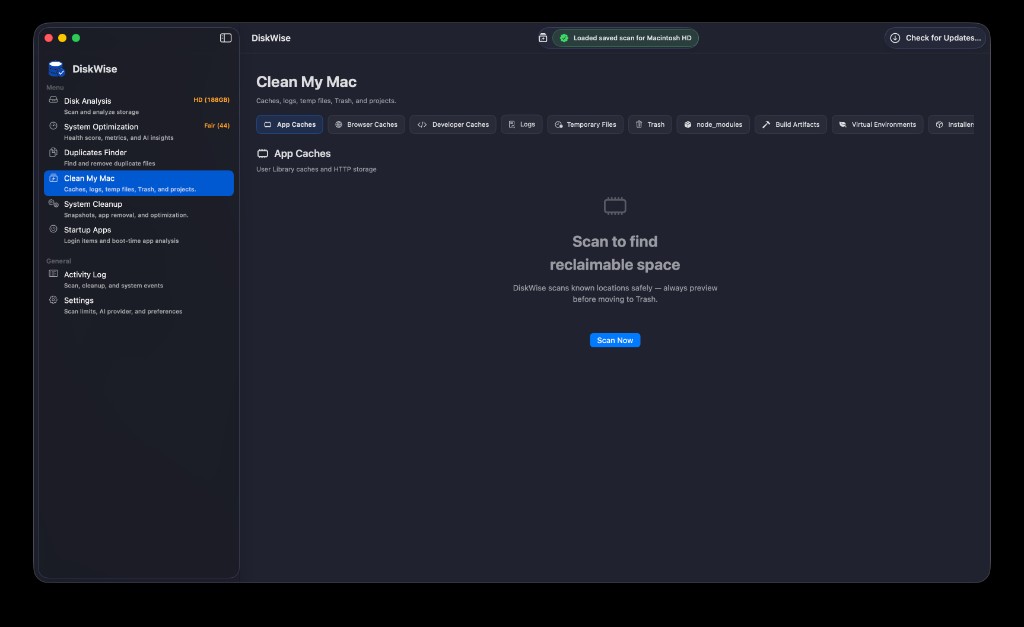Click the Scan to find reclaimable space text
Screen dimensions: 1024x627
click(615, 253)
